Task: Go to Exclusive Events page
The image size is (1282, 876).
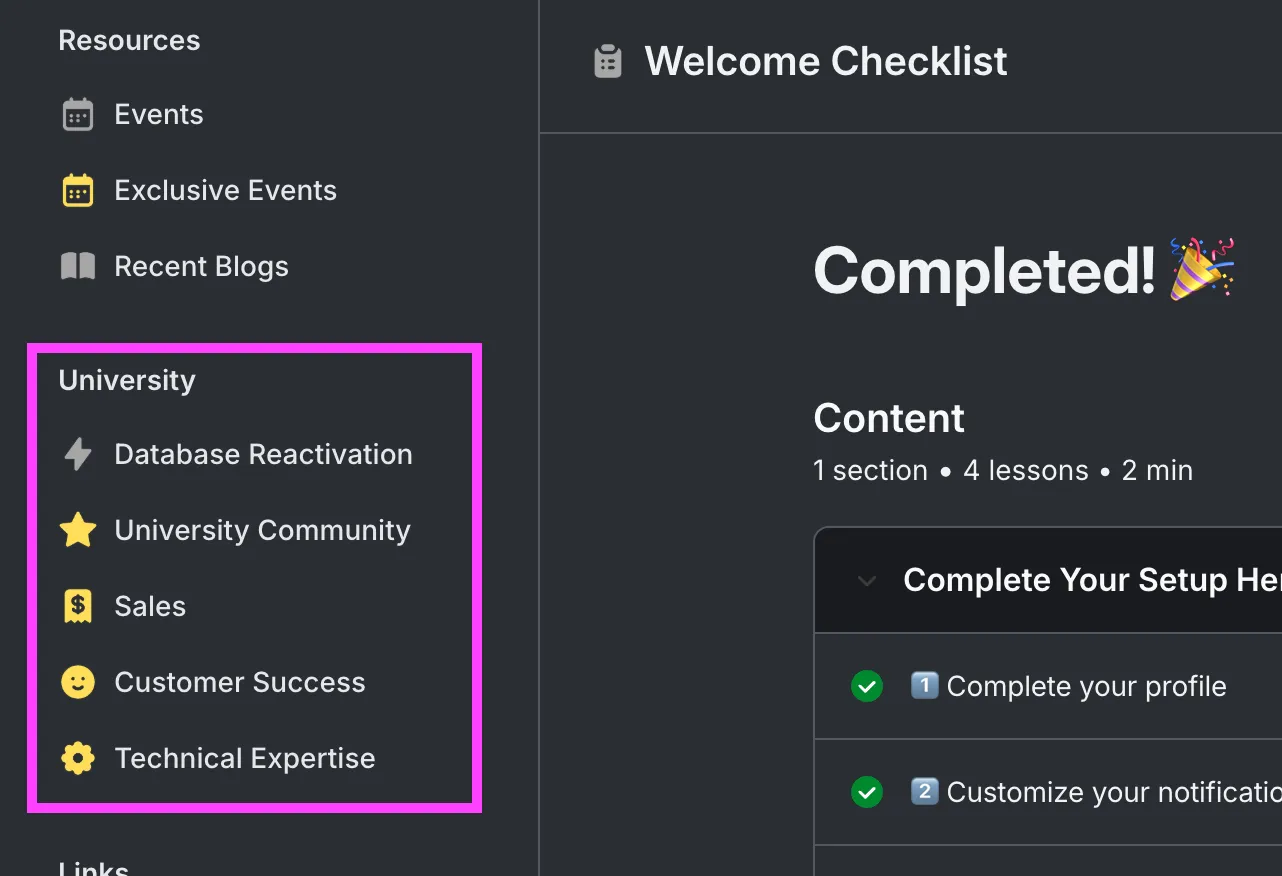Action: 225,191
